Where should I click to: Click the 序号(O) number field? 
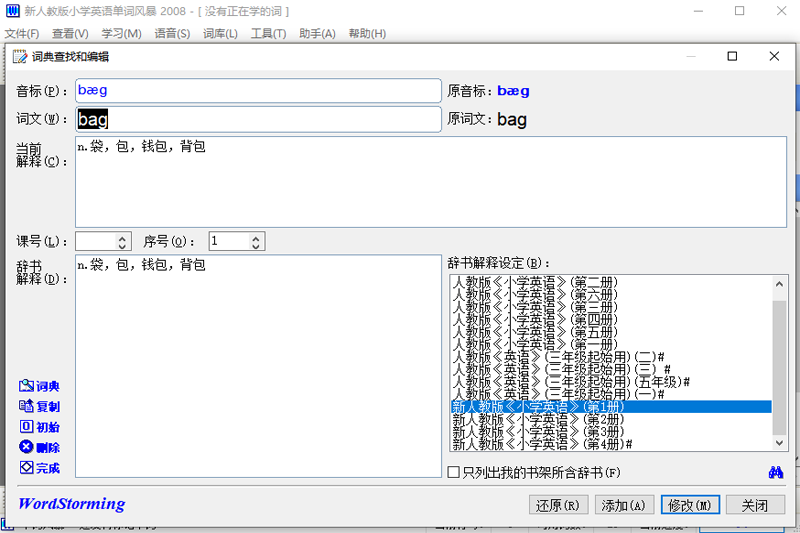click(230, 241)
